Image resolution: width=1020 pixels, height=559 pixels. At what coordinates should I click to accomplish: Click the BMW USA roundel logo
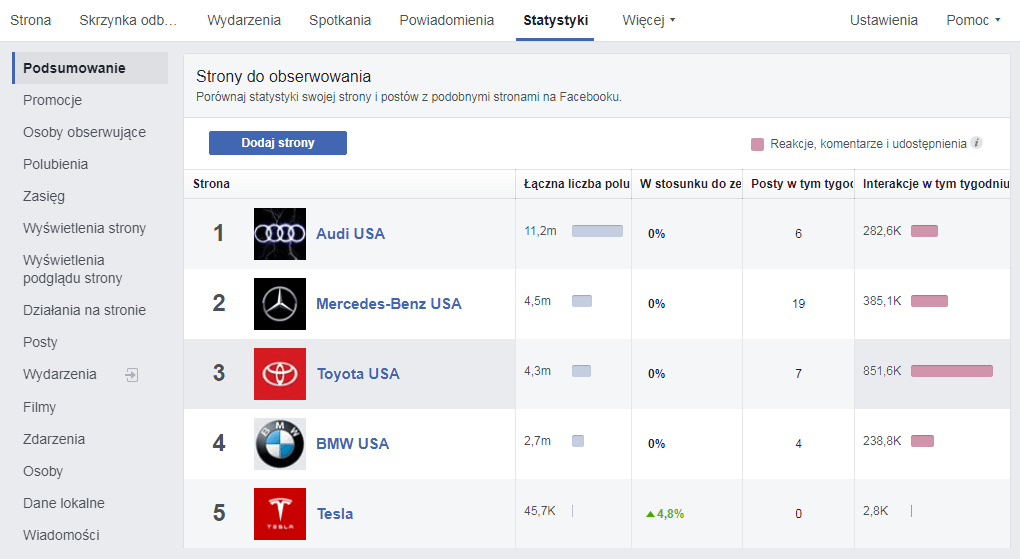point(280,444)
